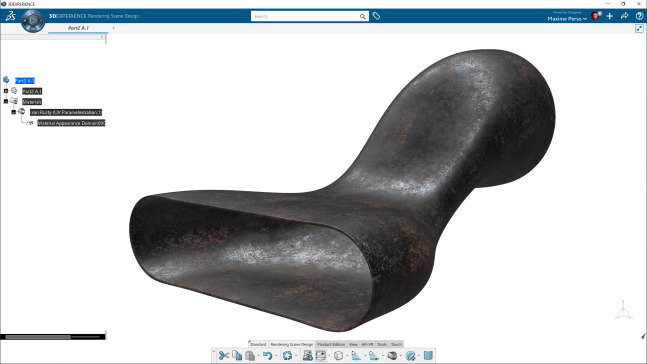Click the Undo arrow tool
The image size is (647, 364).
tap(267, 355)
